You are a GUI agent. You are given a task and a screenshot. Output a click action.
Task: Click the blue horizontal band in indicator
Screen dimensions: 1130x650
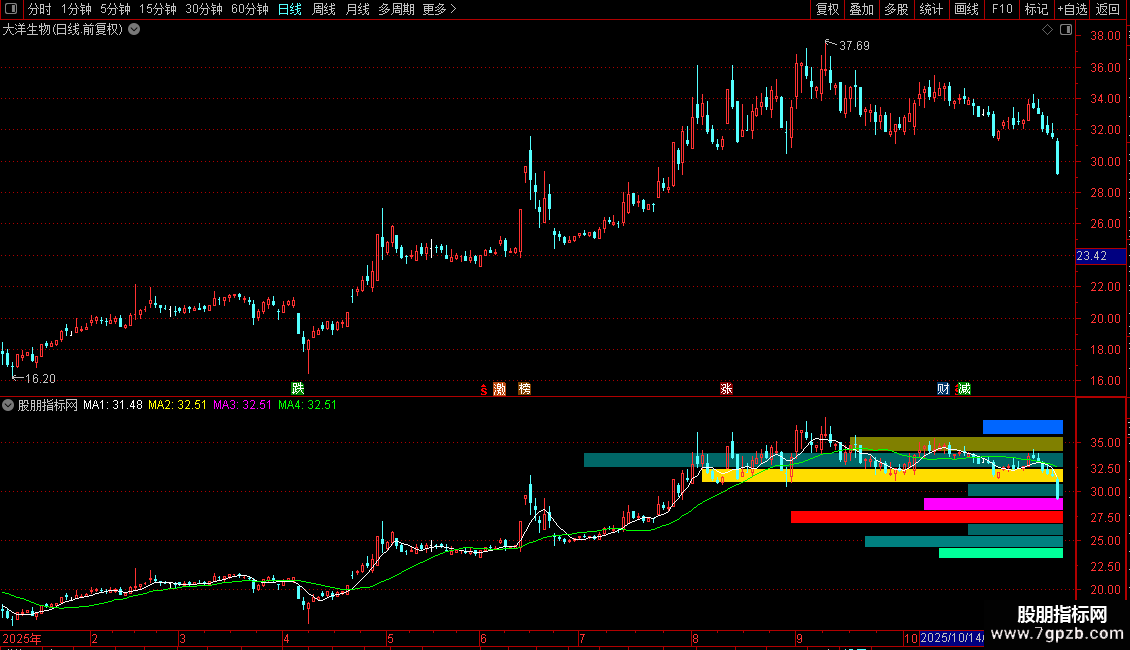point(1023,427)
